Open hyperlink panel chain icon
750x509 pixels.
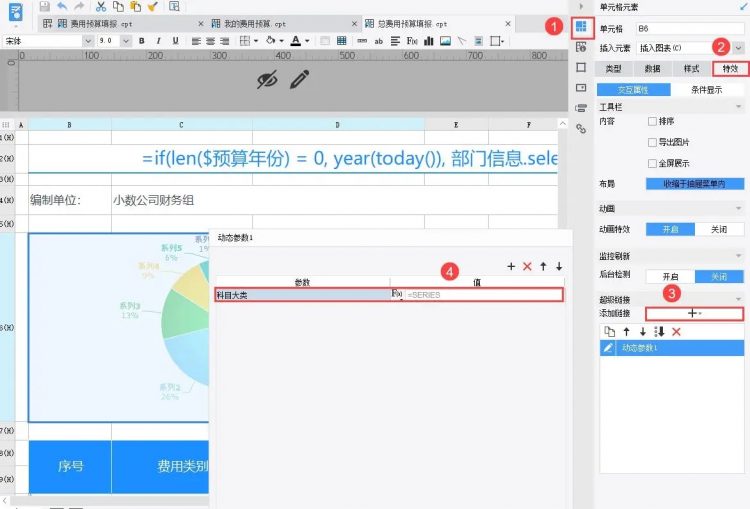(581, 129)
